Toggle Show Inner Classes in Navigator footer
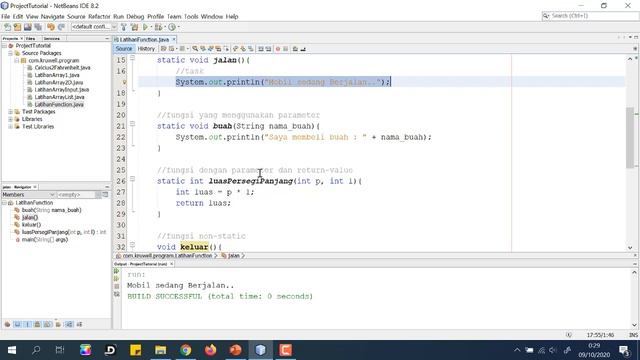640x360 pixels. (47, 324)
